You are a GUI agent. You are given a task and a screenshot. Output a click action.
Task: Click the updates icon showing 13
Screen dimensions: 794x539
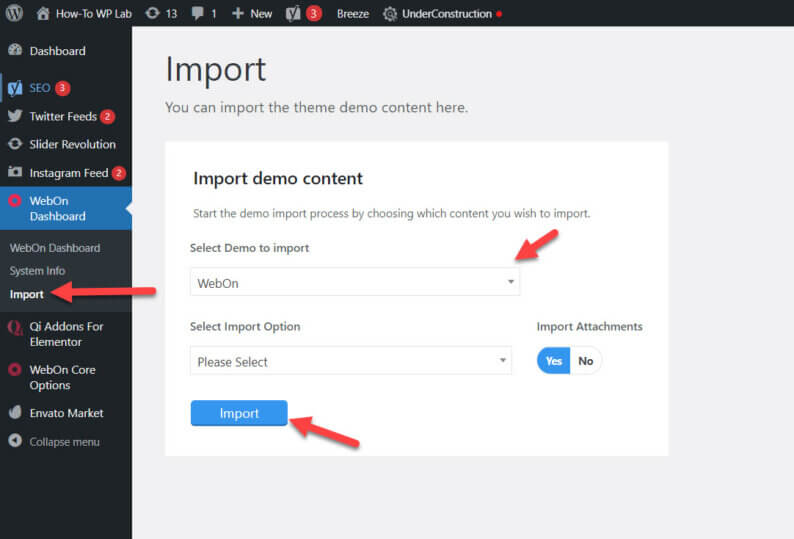(x=152, y=13)
